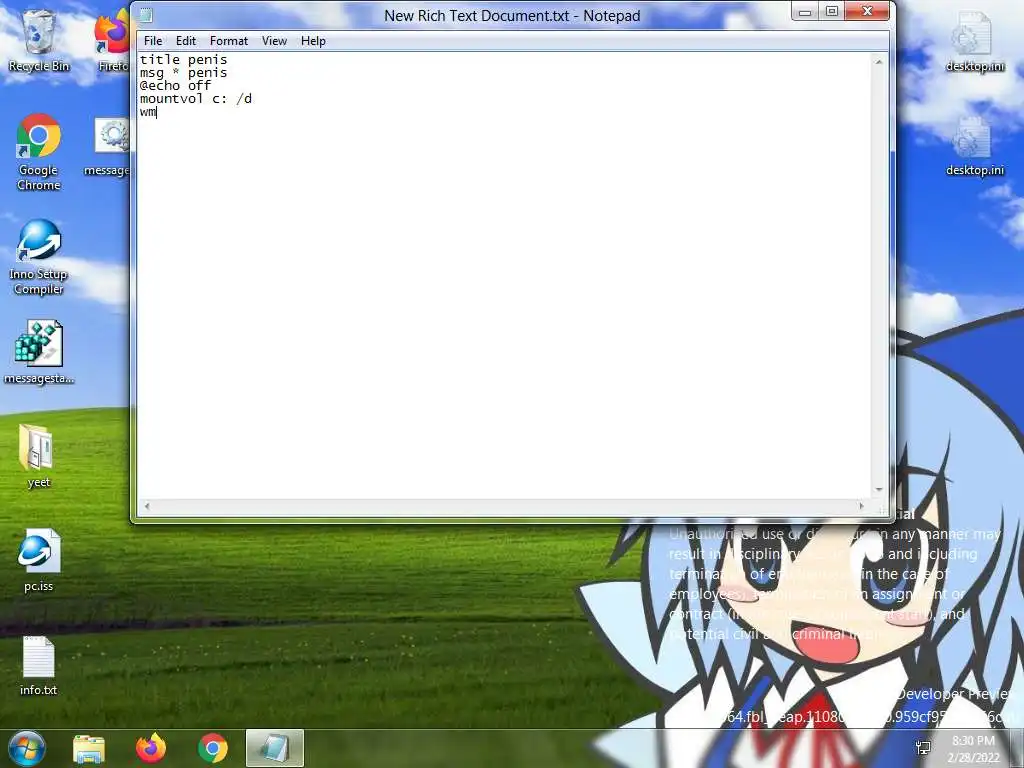This screenshot has height=768, width=1024.
Task: Place cursor in 'msg * penis' line
Action: 184,72
